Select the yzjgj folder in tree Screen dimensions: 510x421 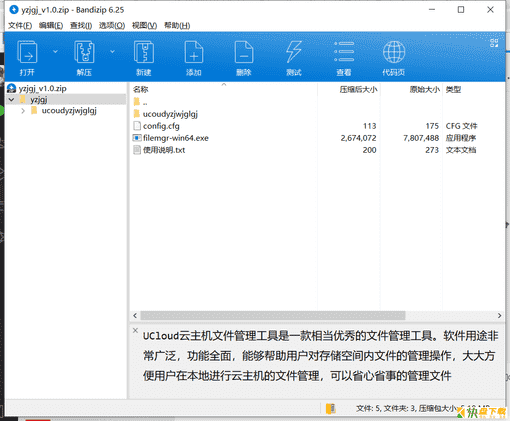click(39, 100)
